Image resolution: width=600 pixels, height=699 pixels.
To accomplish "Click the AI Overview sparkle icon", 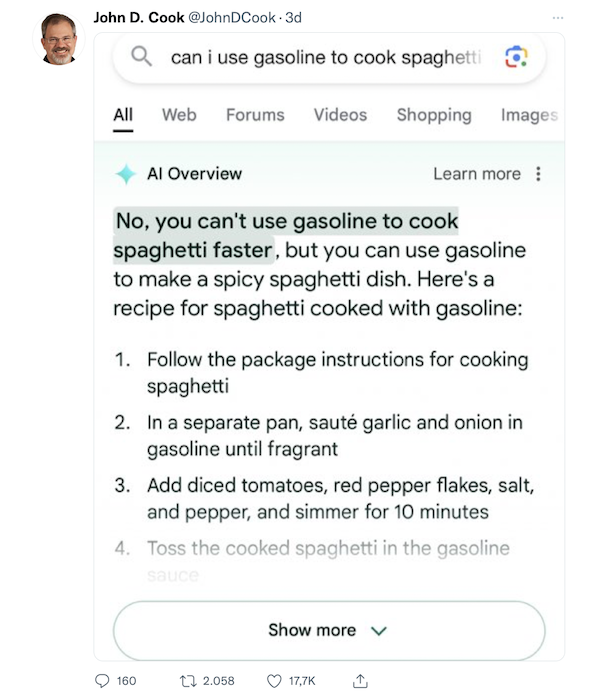I will click(126, 174).
